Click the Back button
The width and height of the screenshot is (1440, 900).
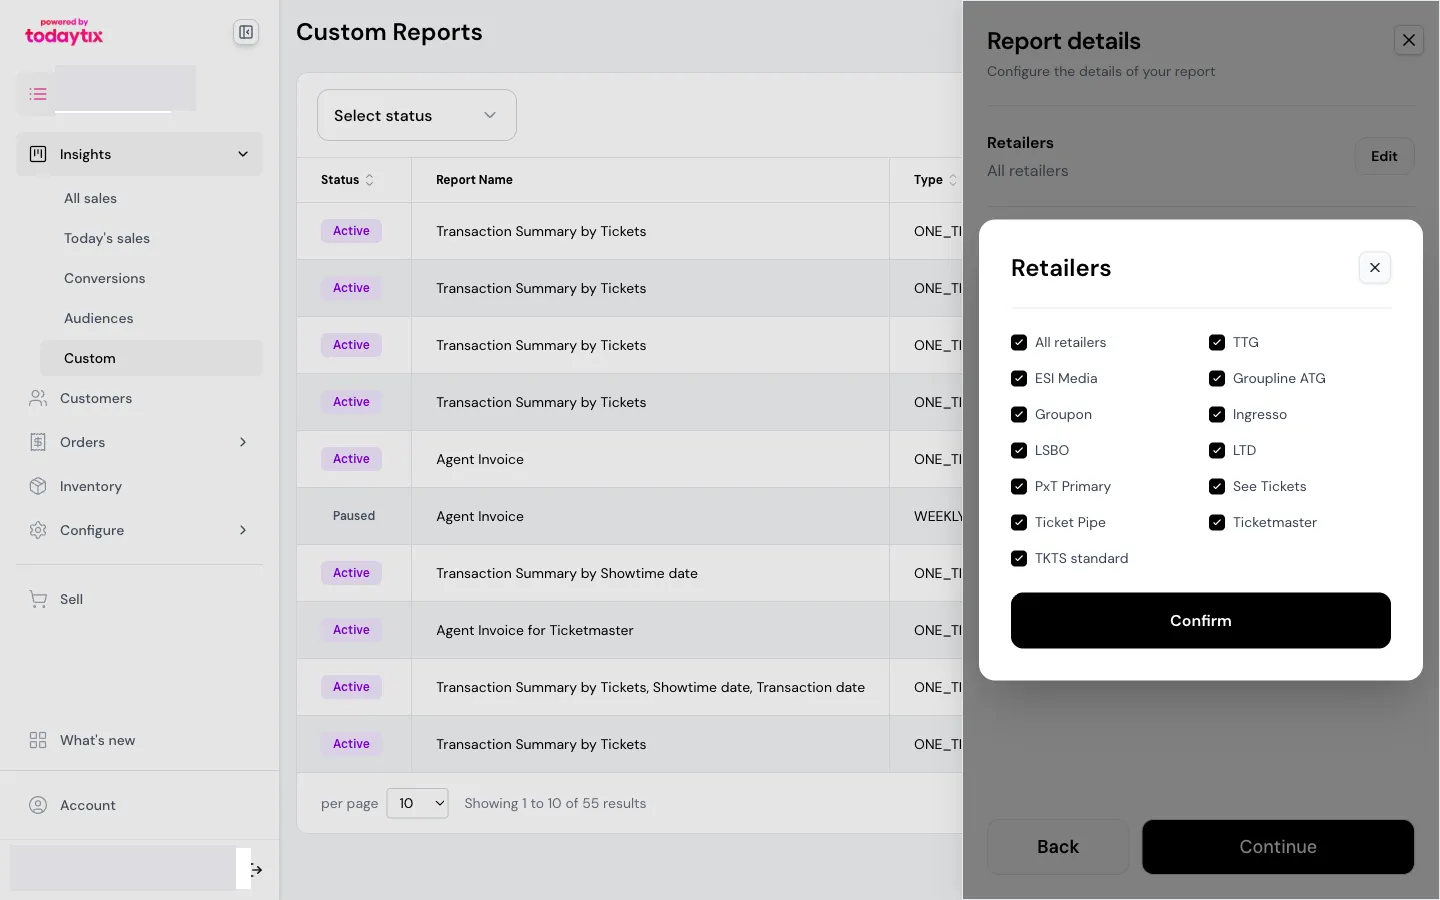(x=1058, y=847)
